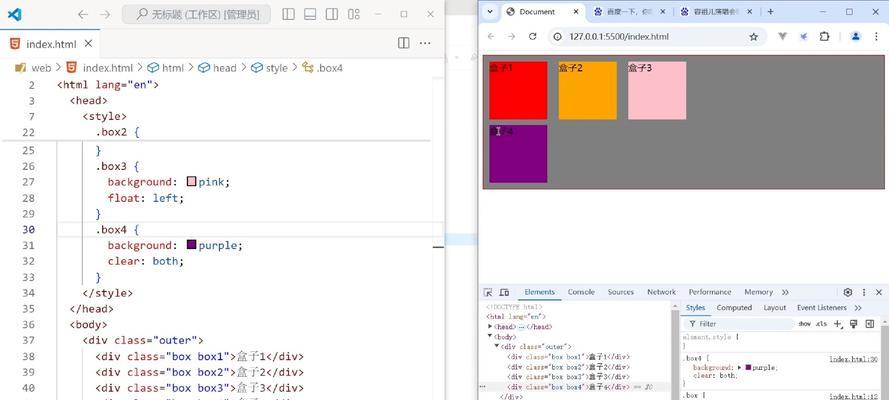Switch to the DevTools Console tab
The height and width of the screenshot is (400, 889).
(581, 292)
